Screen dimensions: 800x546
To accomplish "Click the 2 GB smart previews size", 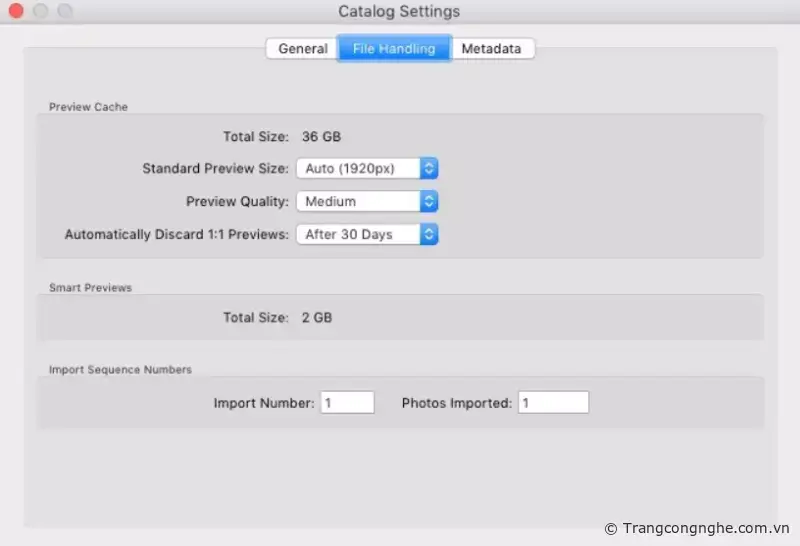I will 317,317.
